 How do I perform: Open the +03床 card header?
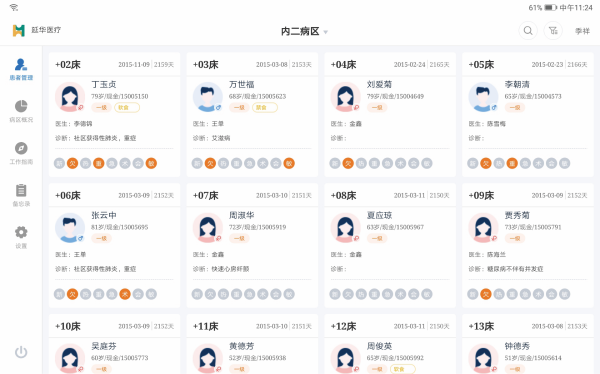[252, 64]
